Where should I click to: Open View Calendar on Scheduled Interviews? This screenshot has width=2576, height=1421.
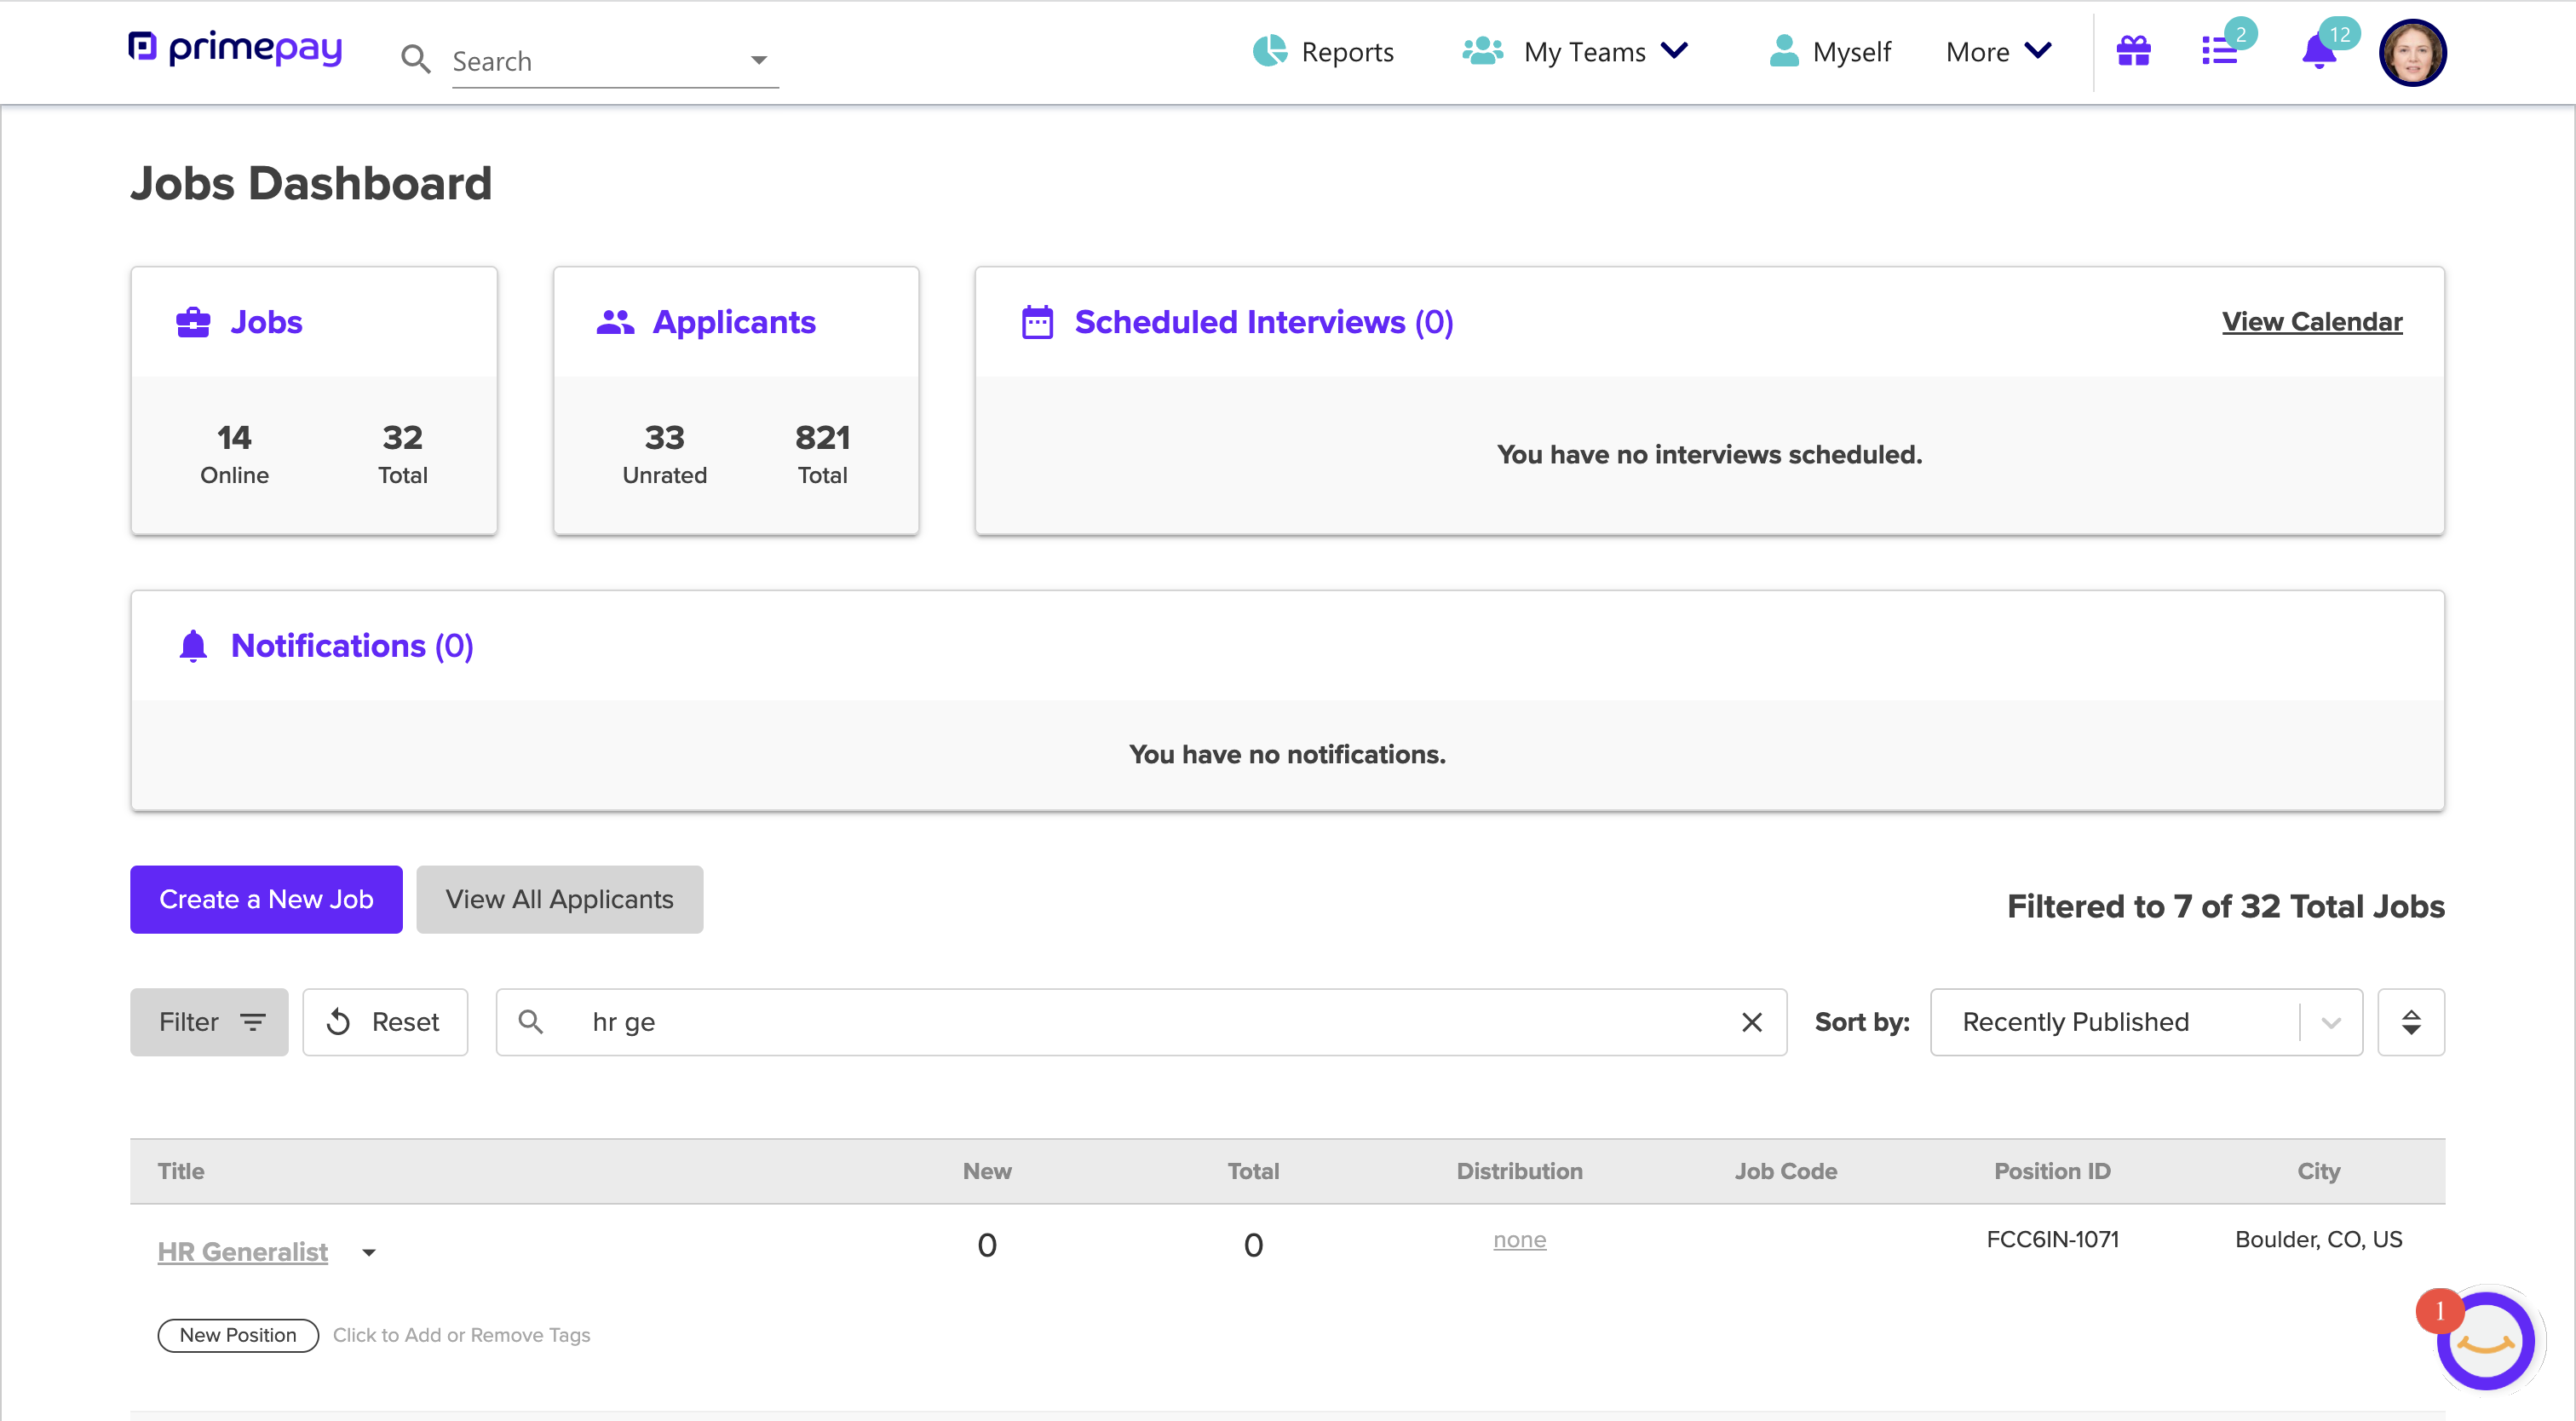pos(2311,321)
